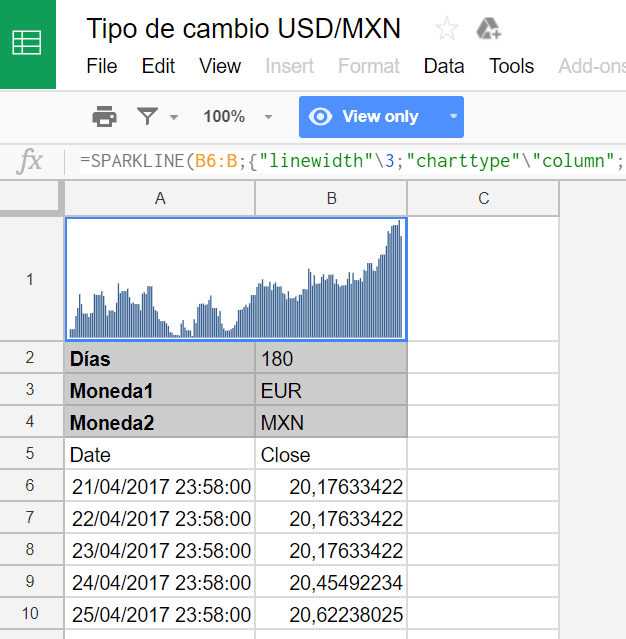The width and height of the screenshot is (626, 639).
Task: Open the Format menu
Action: 369,66
